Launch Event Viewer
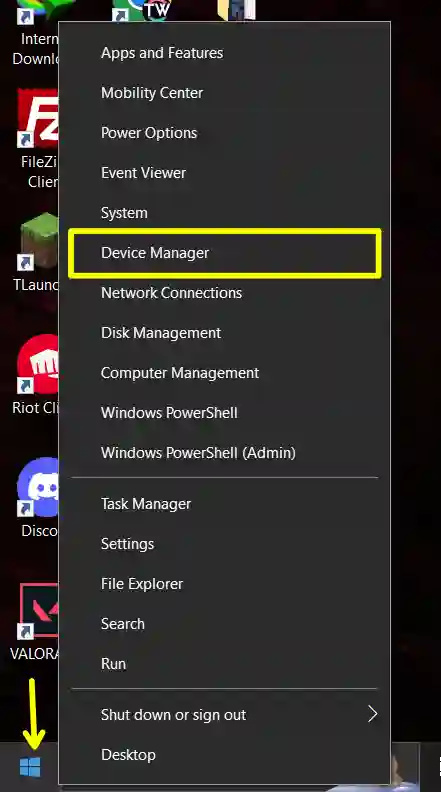This screenshot has height=792, width=441. pos(224,173)
